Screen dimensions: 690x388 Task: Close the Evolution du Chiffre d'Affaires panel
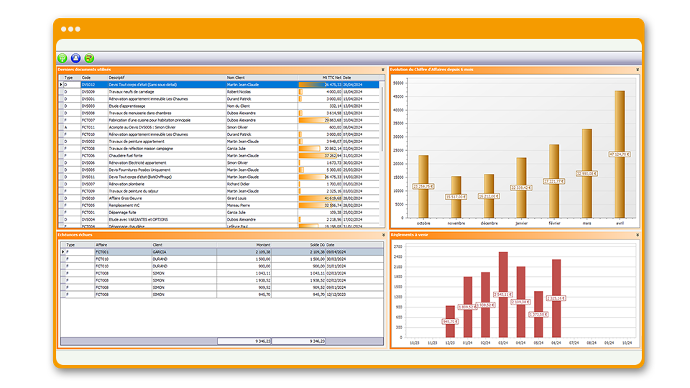click(x=638, y=70)
